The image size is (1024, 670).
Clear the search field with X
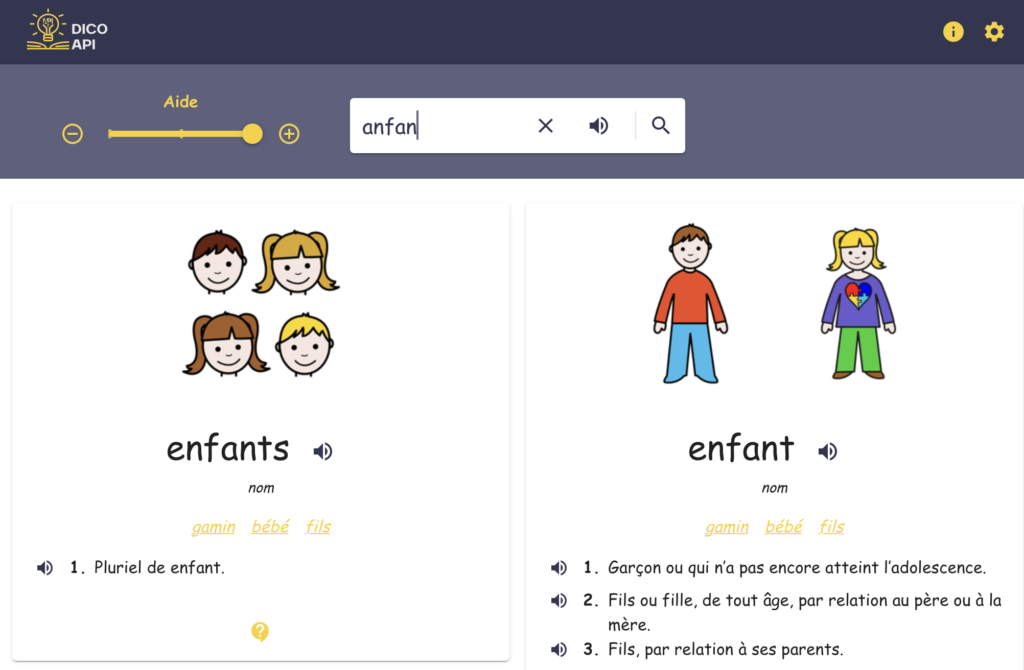[x=545, y=125]
